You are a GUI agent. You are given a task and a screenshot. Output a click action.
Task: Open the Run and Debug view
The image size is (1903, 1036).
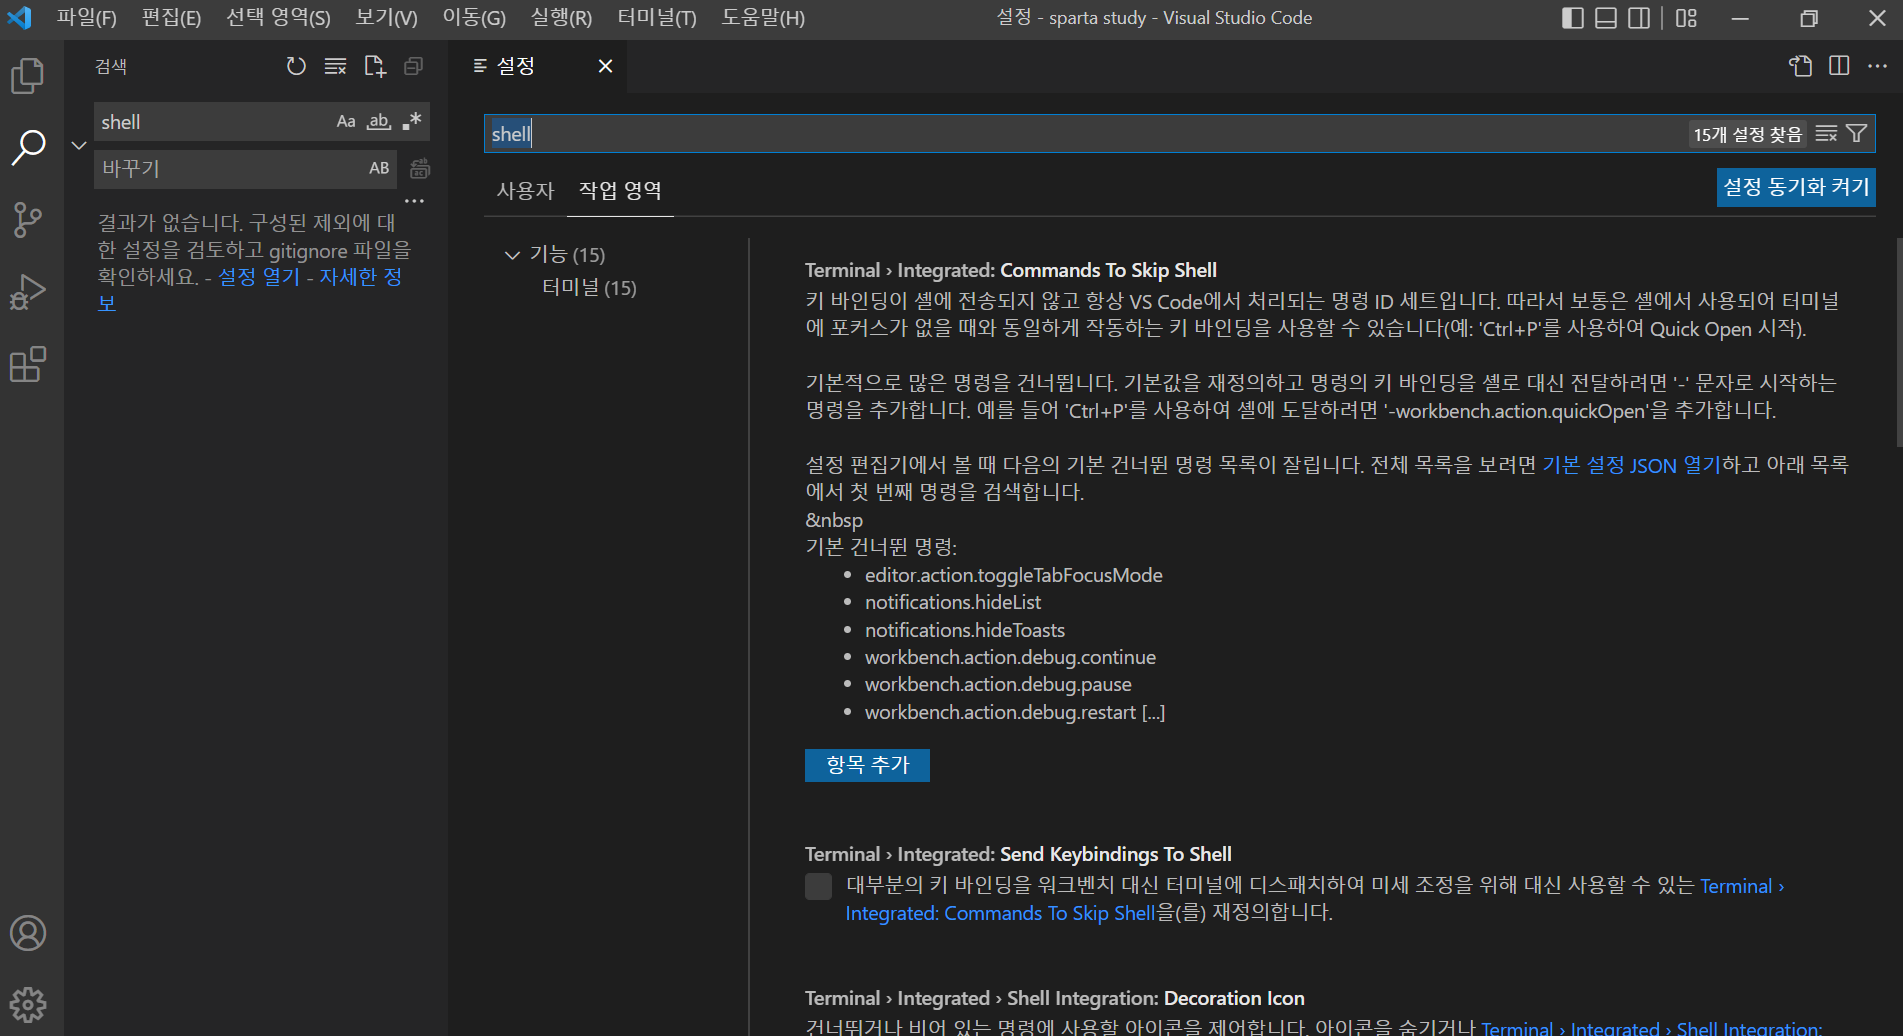pyautogui.click(x=28, y=291)
